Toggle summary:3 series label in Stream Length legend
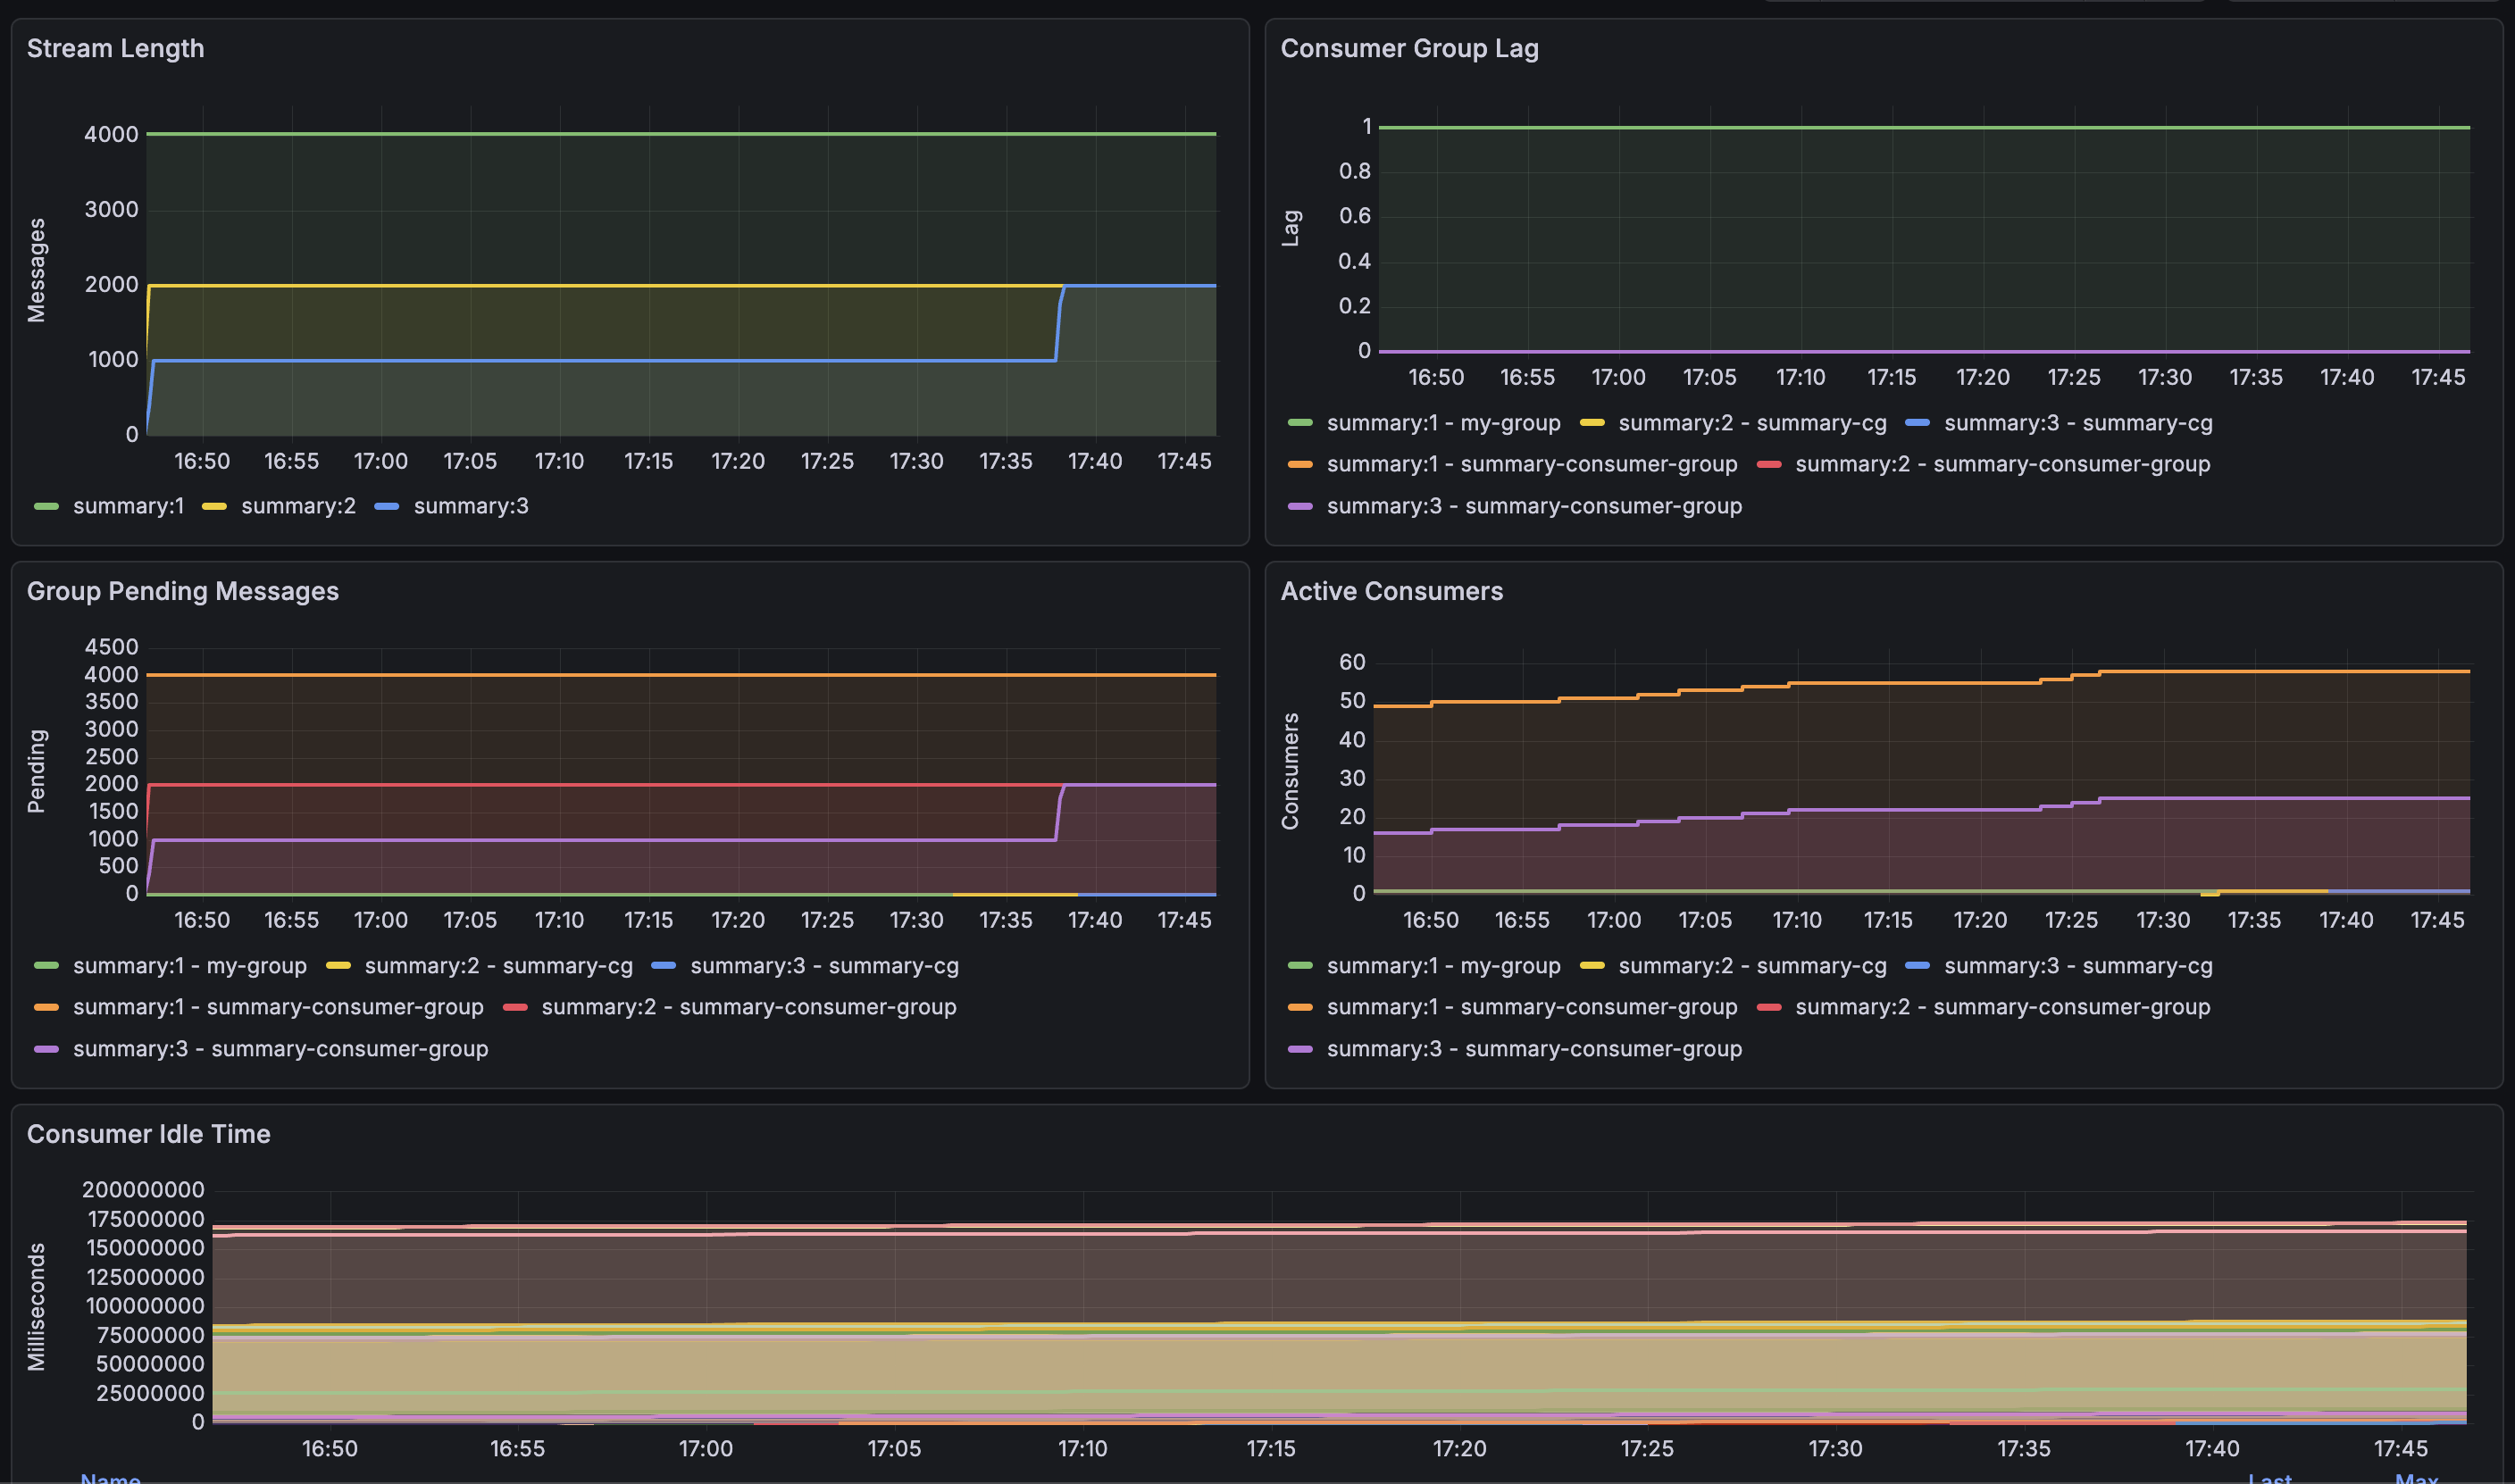 click(x=471, y=506)
